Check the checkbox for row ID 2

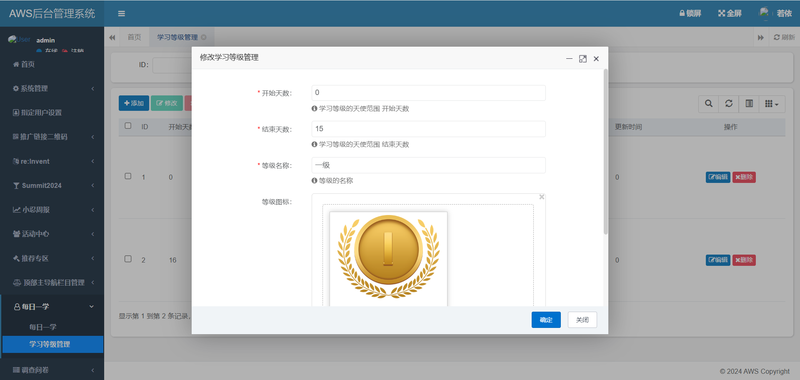[128, 259]
